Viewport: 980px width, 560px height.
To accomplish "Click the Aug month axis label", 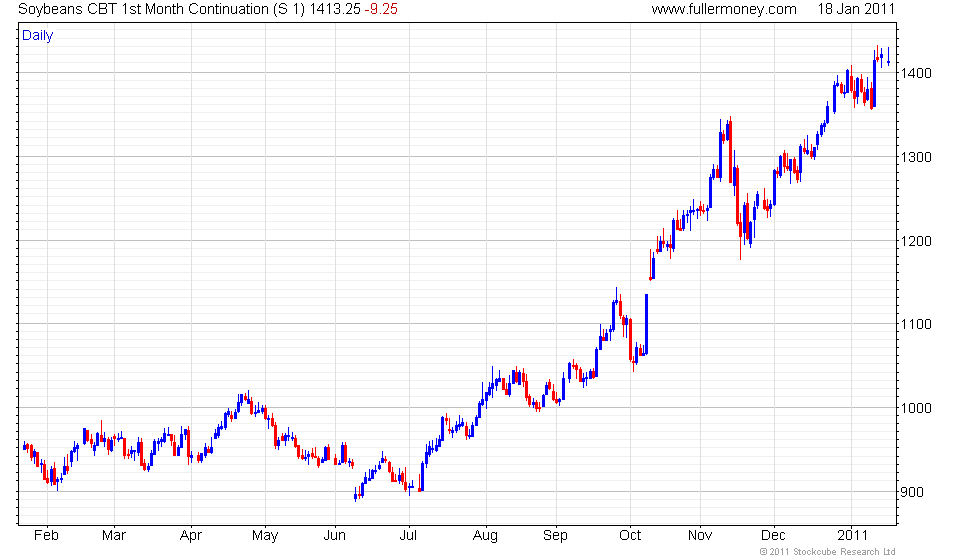I will [x=485, y=536].
